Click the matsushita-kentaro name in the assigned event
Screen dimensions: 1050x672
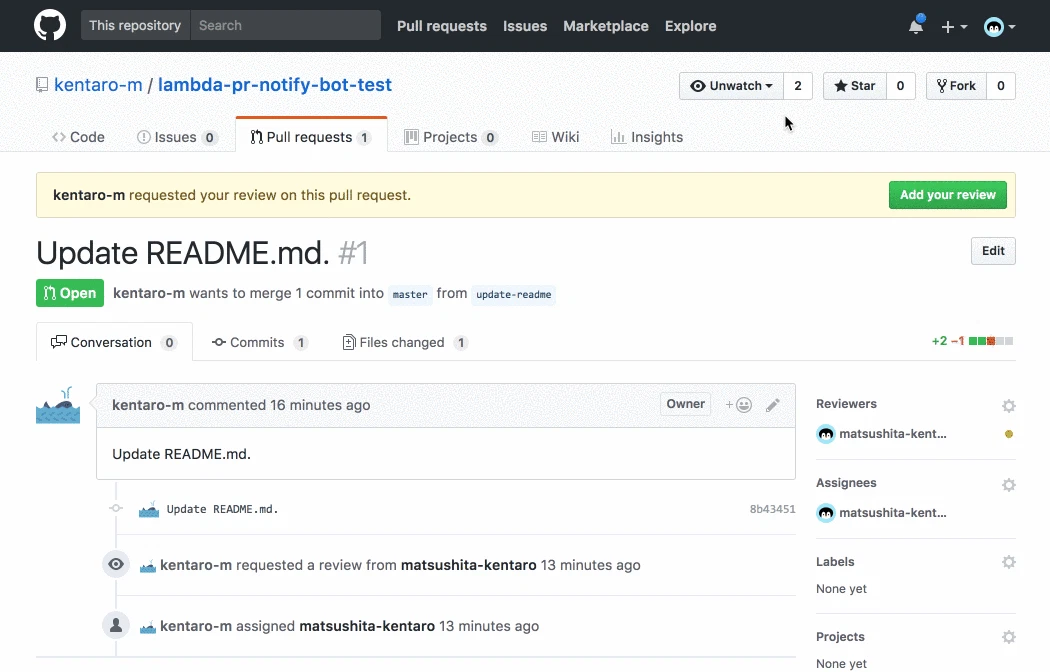click(x=367, y=626)
